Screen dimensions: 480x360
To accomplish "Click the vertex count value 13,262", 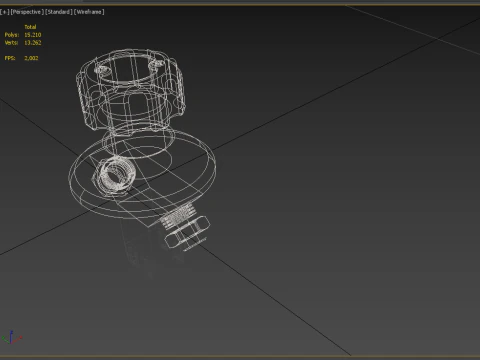I will point(33,43).
